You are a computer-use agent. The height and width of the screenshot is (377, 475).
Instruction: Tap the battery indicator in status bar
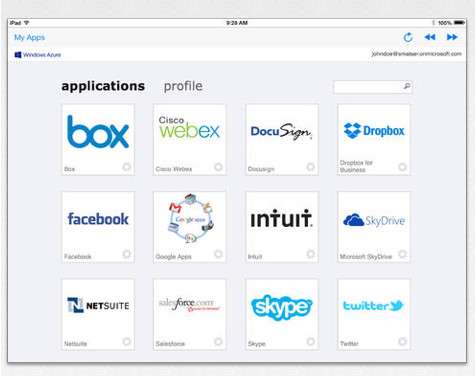460,23
